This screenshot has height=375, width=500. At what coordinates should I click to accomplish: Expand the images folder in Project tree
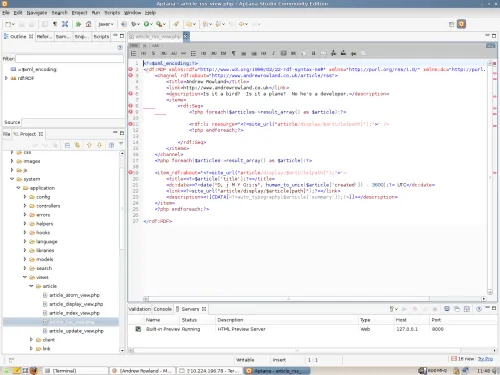[x=12, y=161]
